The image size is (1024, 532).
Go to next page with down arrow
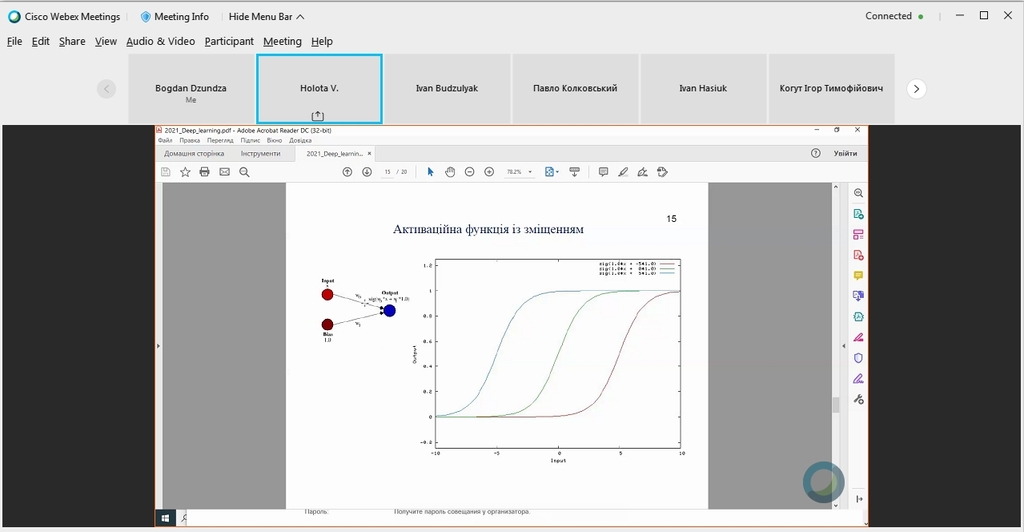(x=367, y=172)
